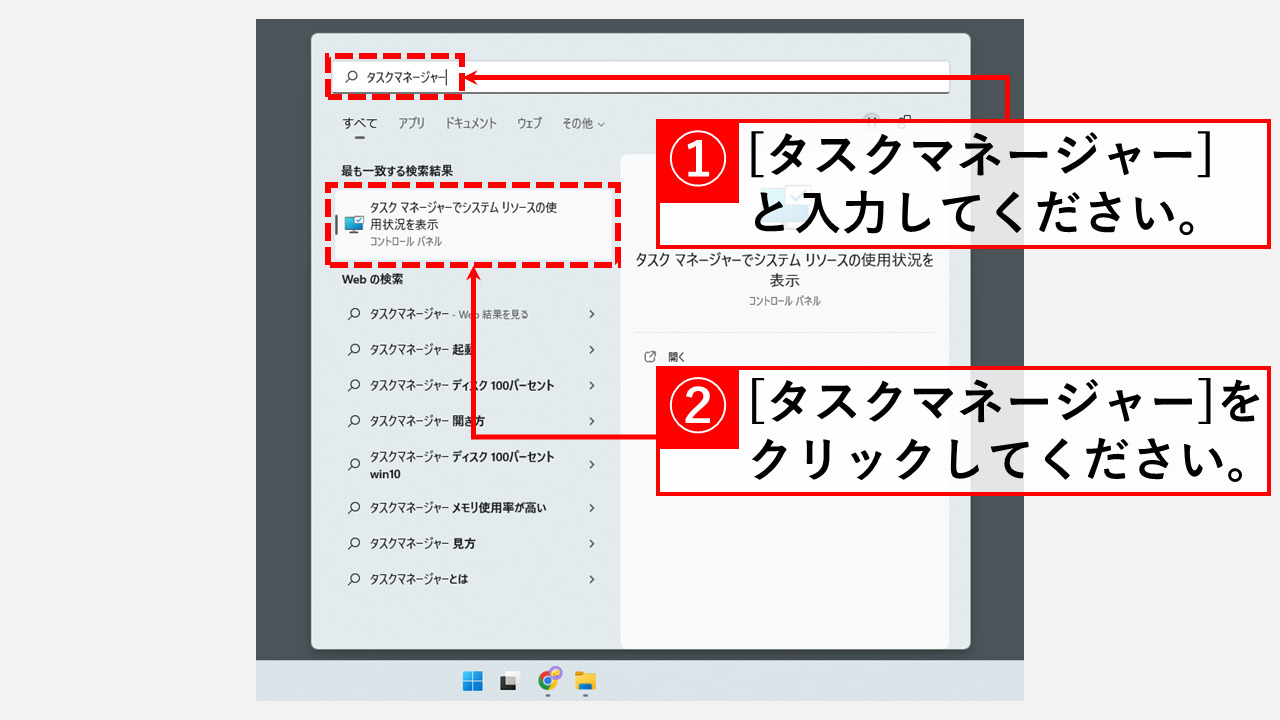Screen dimensions: 1280x720
Task: Click the Task View icon on the taskbar
Action: pos(508,678)
